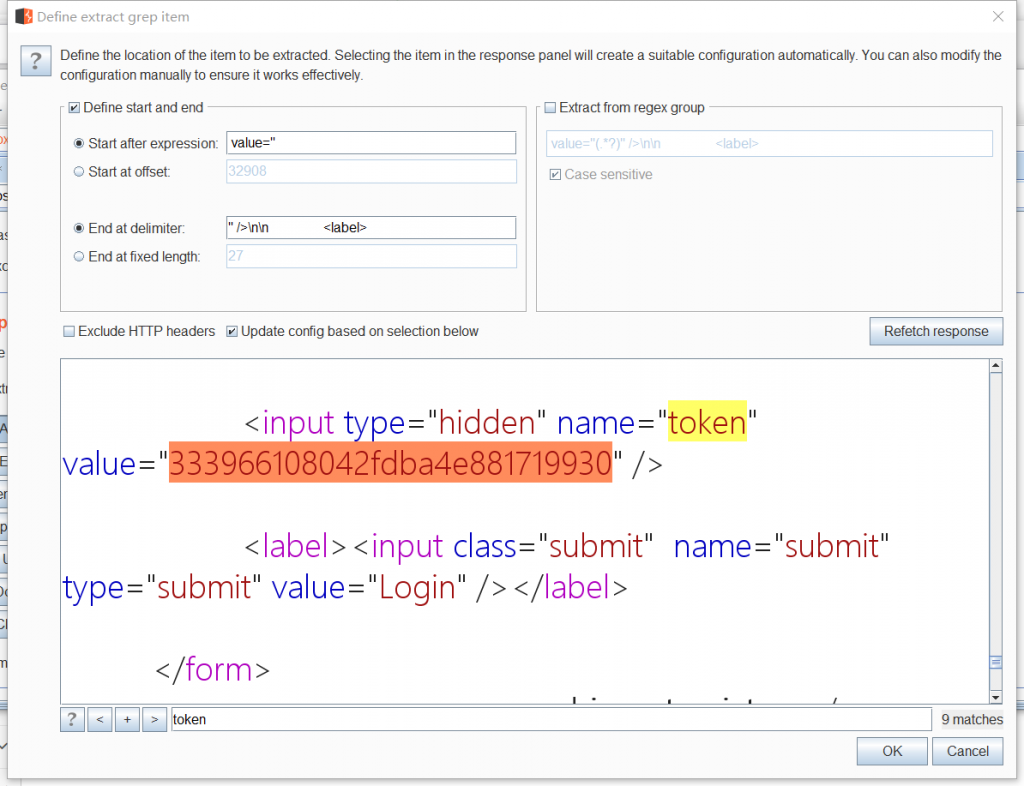Toggle Define start and end checkbox
1024x786 pixels.
[x=74, y=108]
